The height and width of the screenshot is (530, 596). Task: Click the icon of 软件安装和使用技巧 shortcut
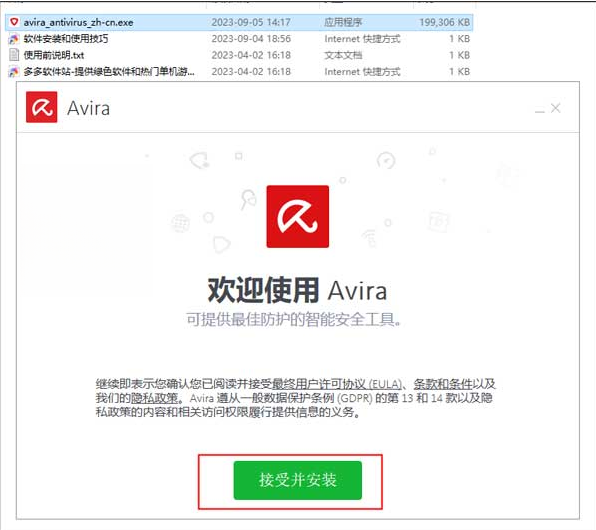[x=14, y=39]
